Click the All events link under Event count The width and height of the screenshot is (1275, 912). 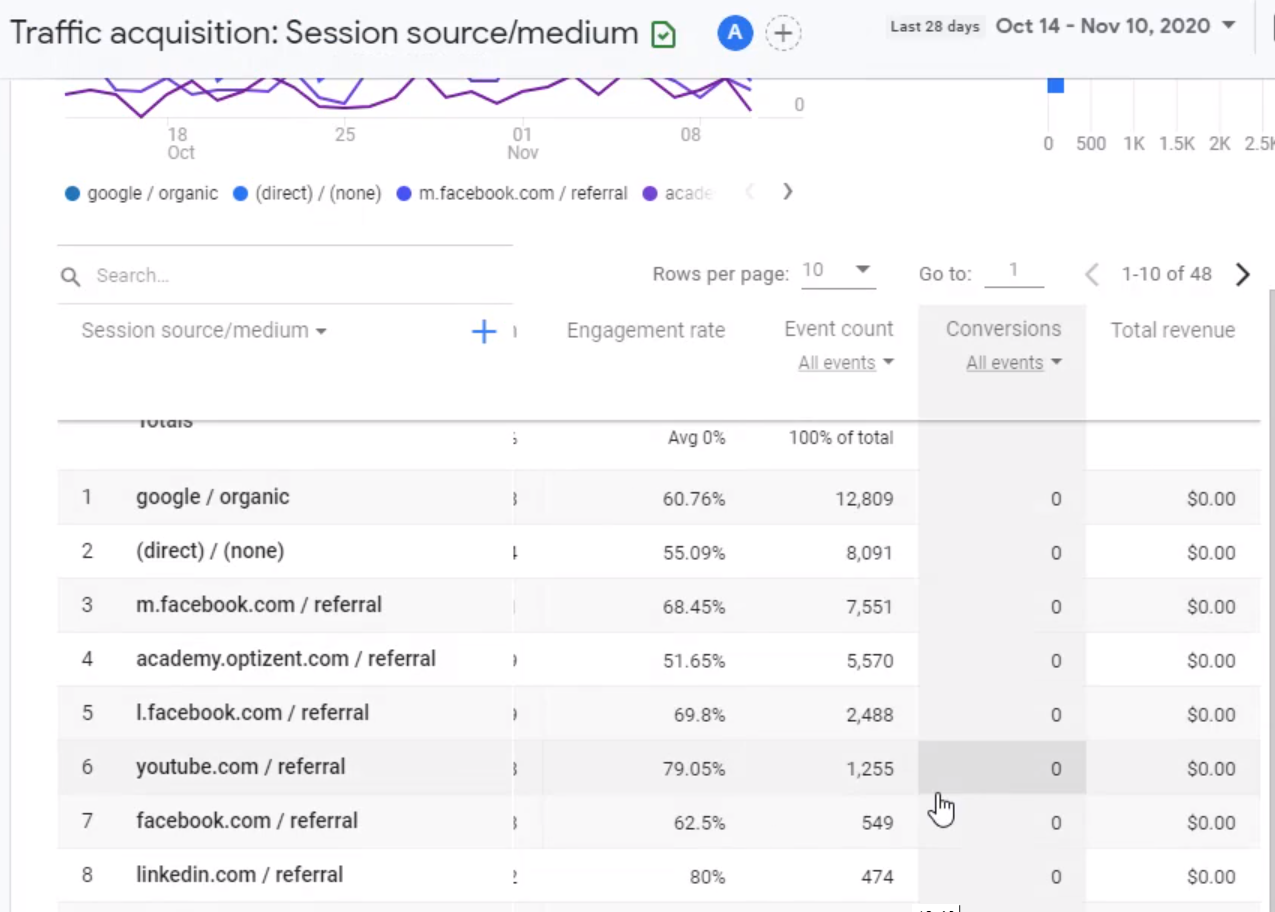pyautogui.click(x=845, y=362)
